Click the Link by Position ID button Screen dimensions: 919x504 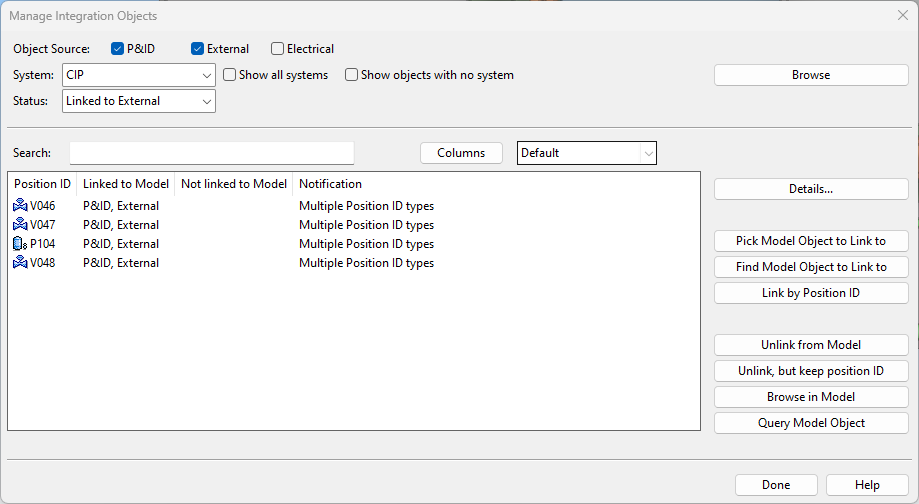[811, 293]
